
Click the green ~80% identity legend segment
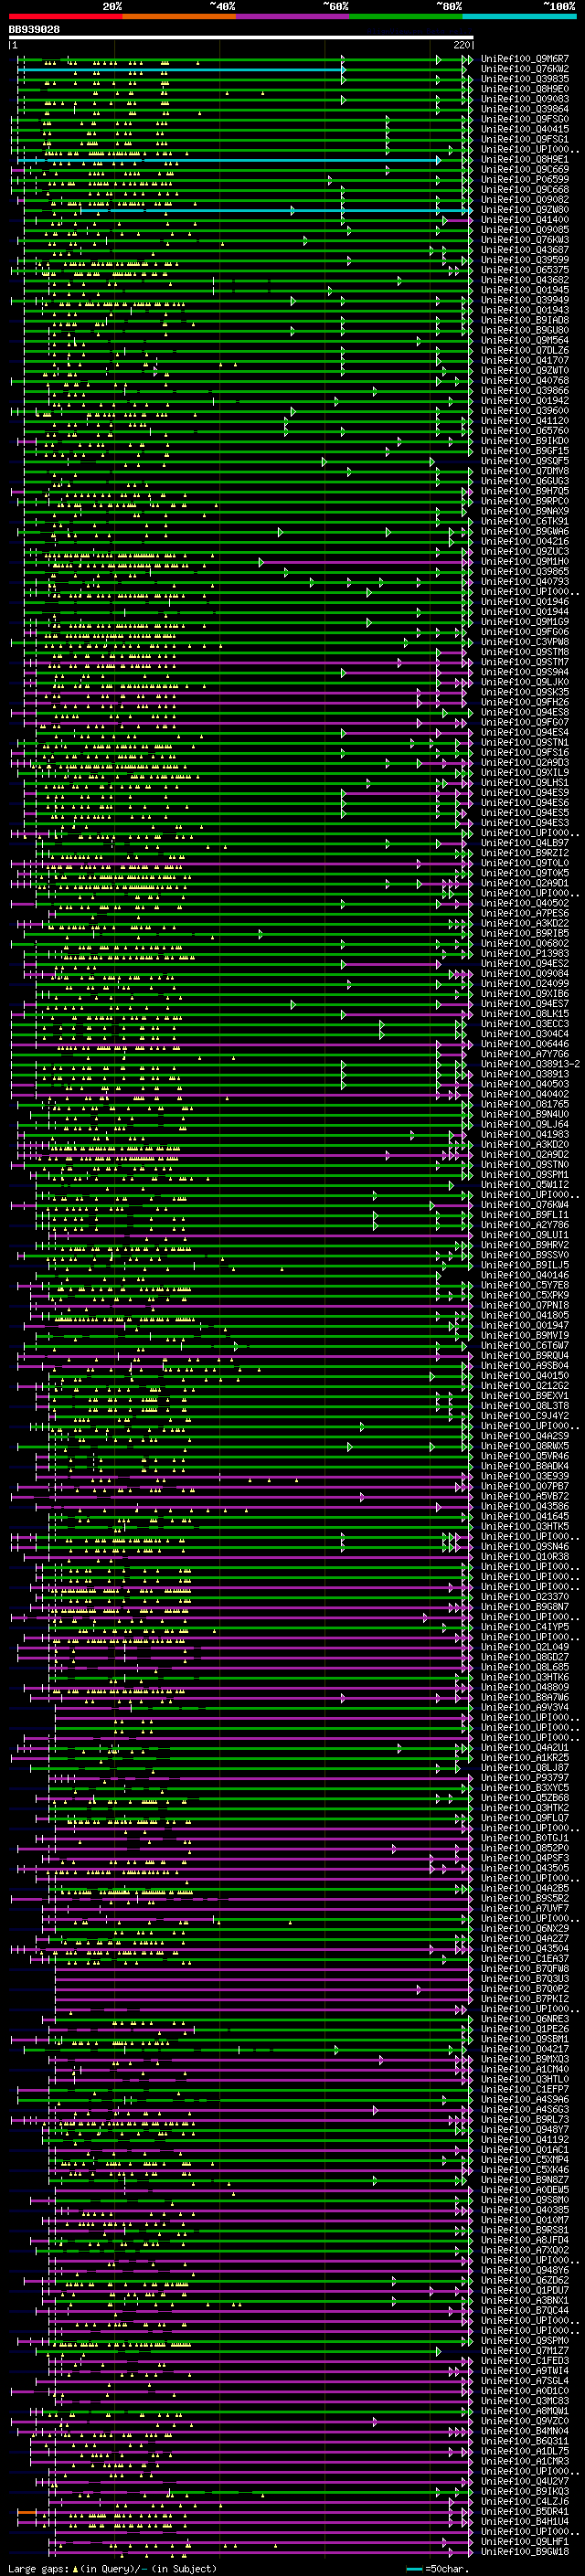[406, 16]
